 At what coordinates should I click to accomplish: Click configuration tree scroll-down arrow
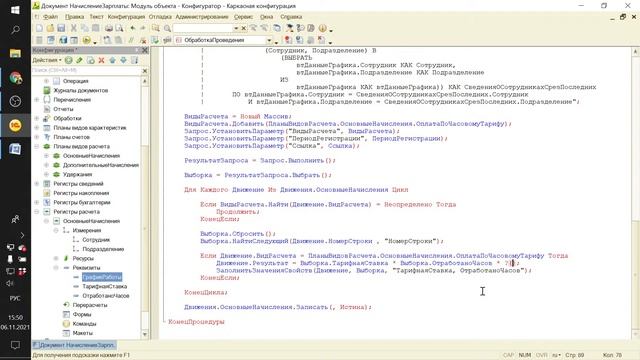[x=144, y=334]
